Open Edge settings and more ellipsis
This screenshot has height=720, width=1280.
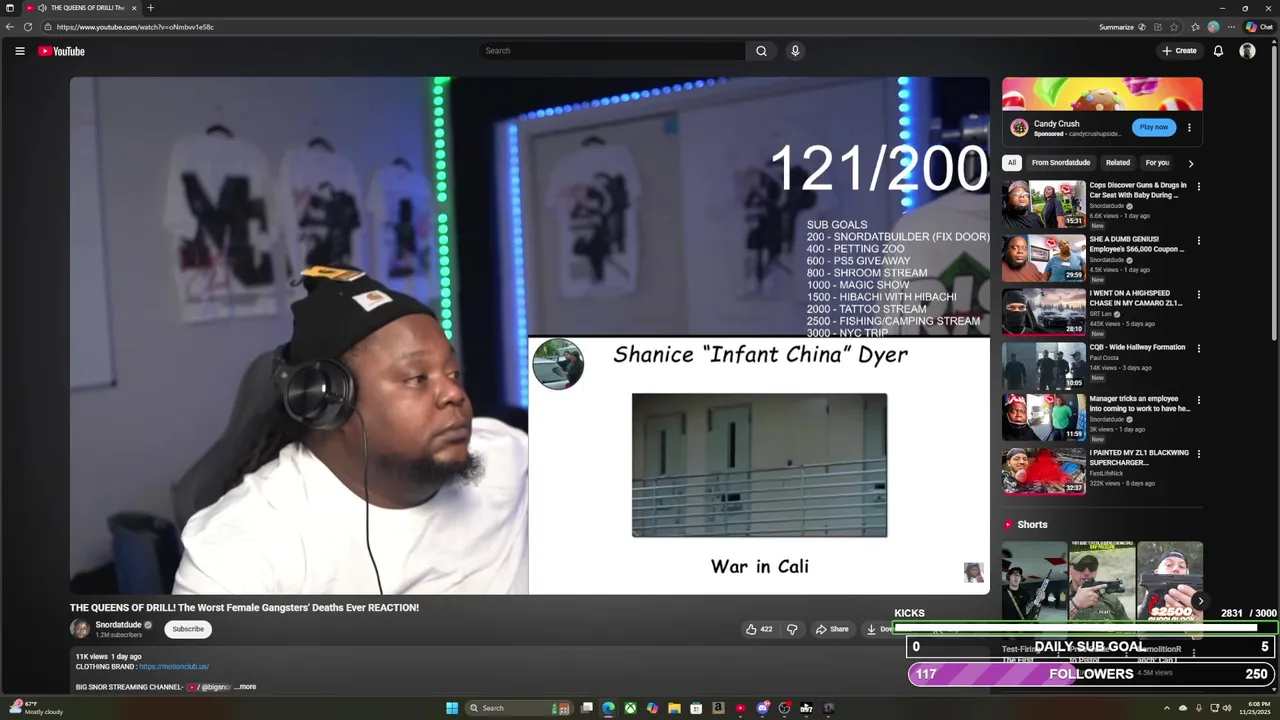point(1231,27)
